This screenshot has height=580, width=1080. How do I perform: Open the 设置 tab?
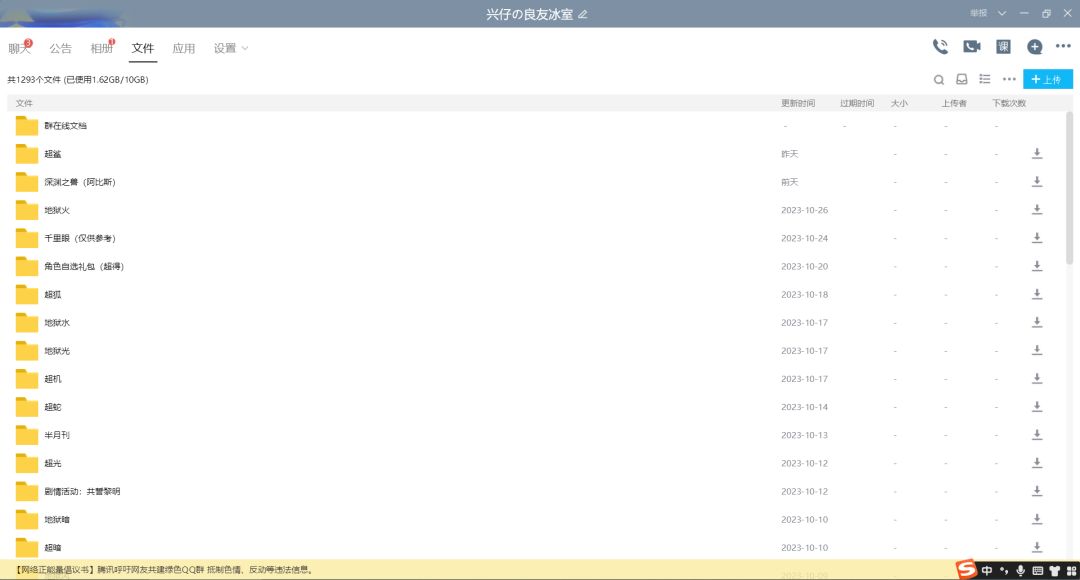tap(225, 48)
